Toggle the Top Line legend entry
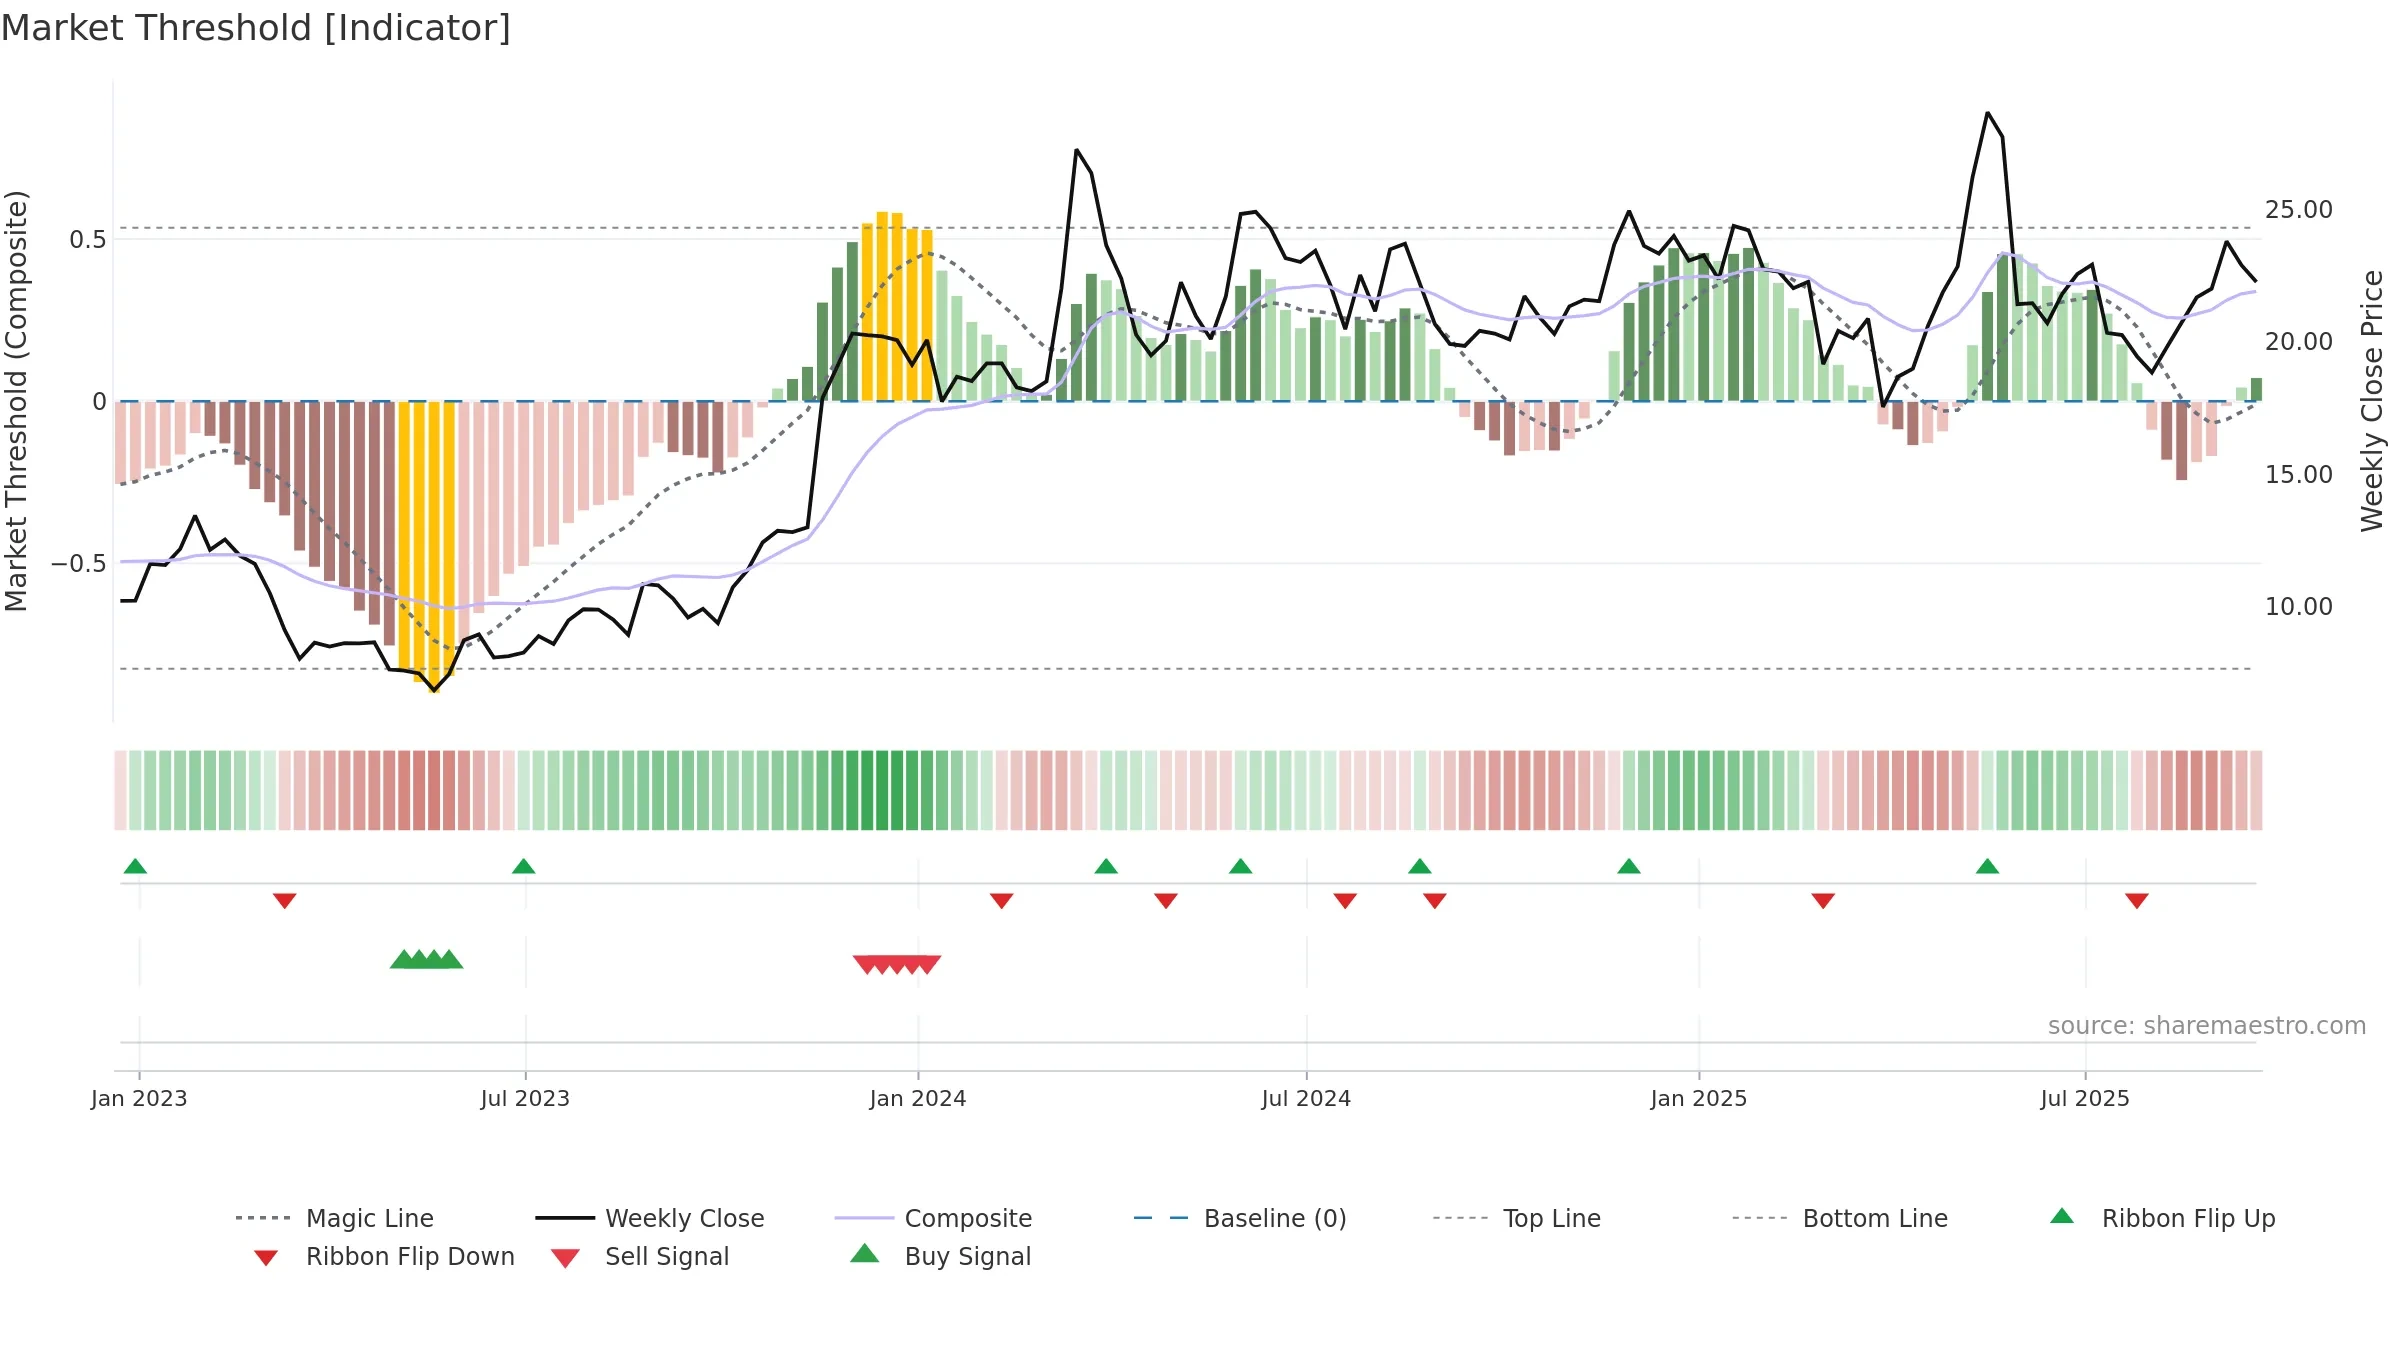Viewport: 2400px width, 1350px height. pyautogui.click(x=1517, y=1218)
